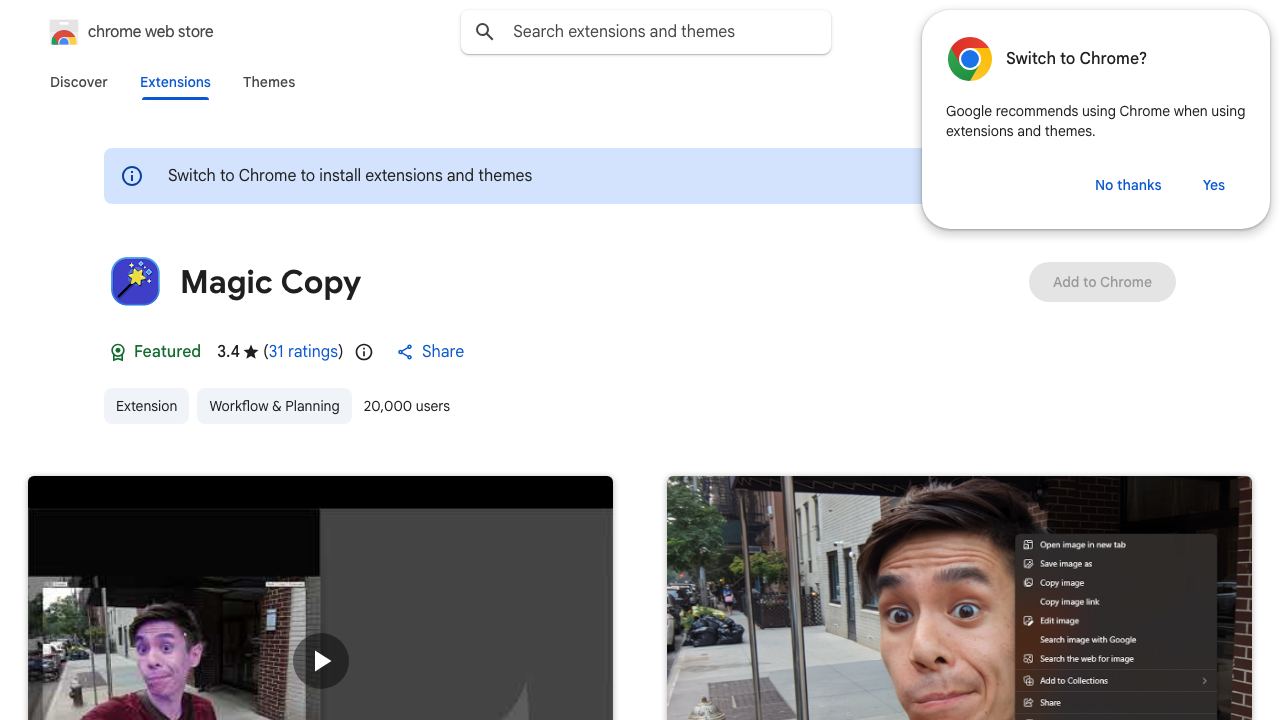Click the info icon in blue banner

(132, 176)
